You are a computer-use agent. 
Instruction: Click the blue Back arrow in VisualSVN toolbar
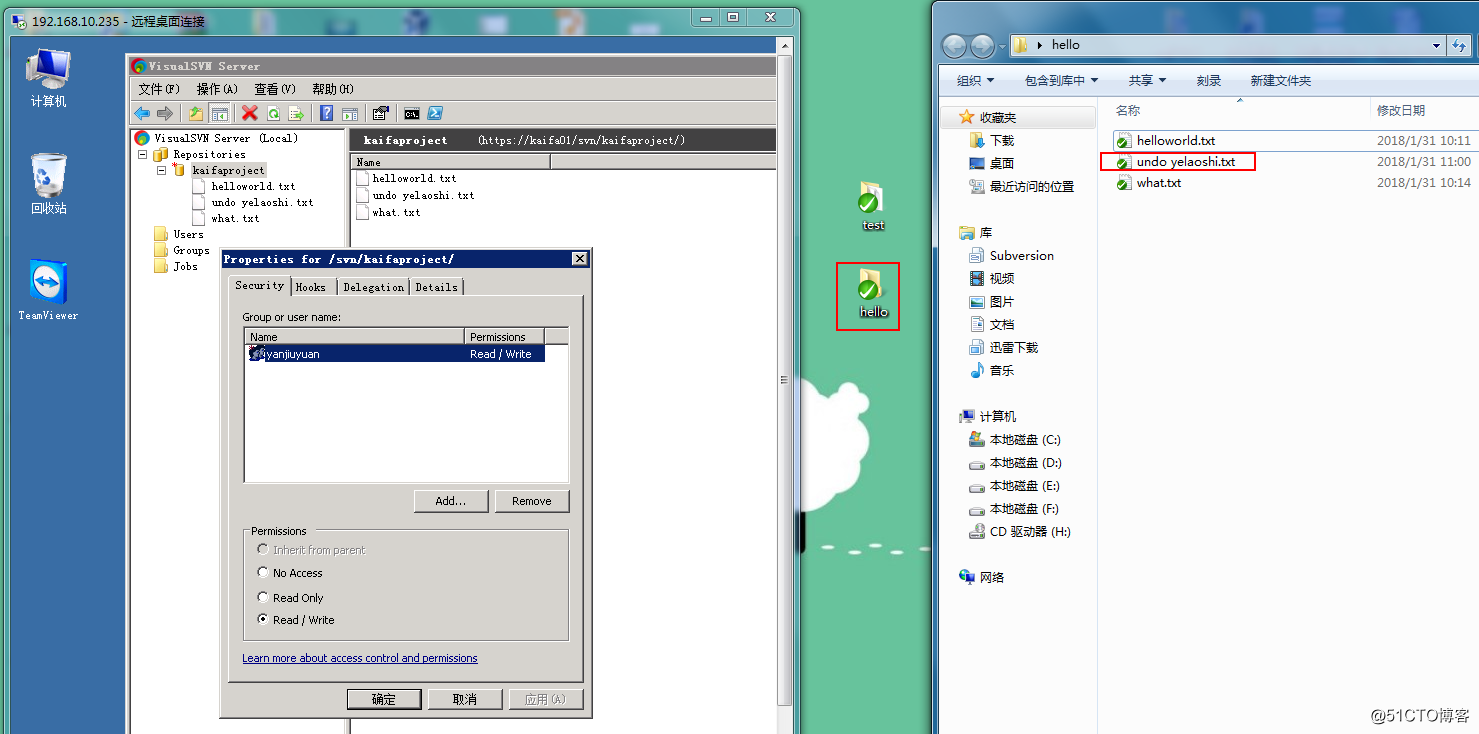(x=142, y=113)
